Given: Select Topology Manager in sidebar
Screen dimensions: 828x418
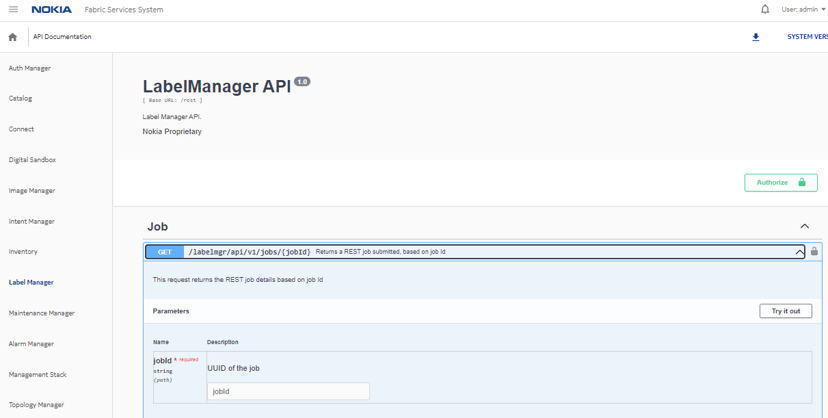Looking at the screenshot, I should coord(36,405).
